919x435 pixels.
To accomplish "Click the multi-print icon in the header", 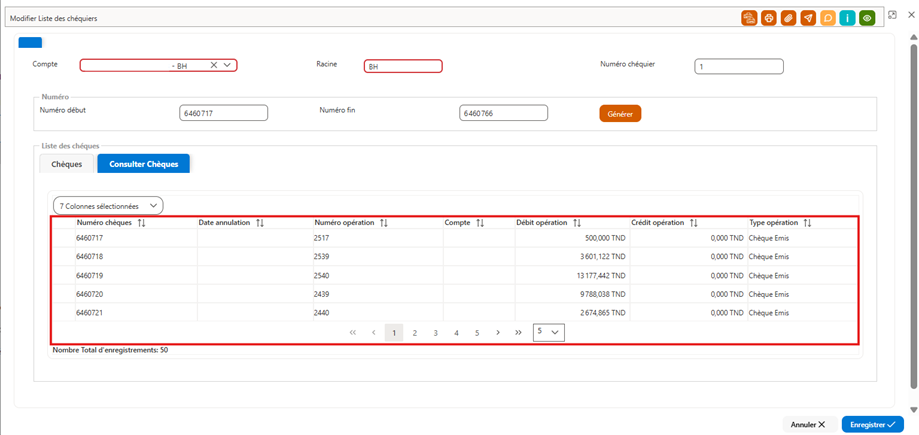I will 749,18.
